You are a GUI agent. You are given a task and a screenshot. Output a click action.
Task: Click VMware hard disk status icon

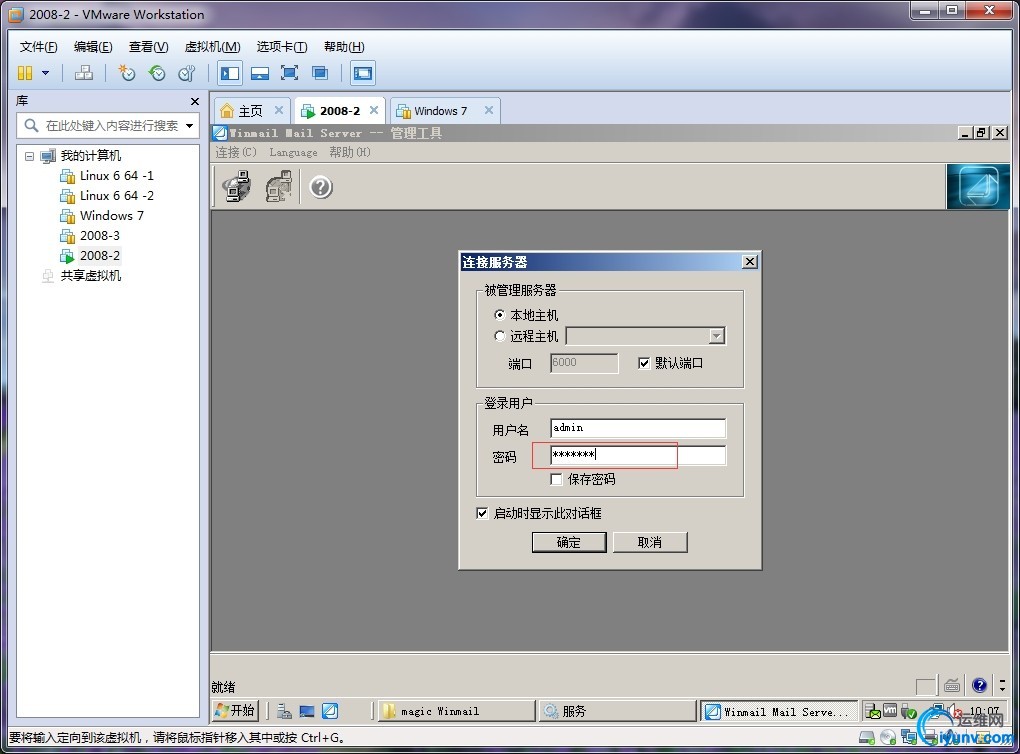(866, 737)
